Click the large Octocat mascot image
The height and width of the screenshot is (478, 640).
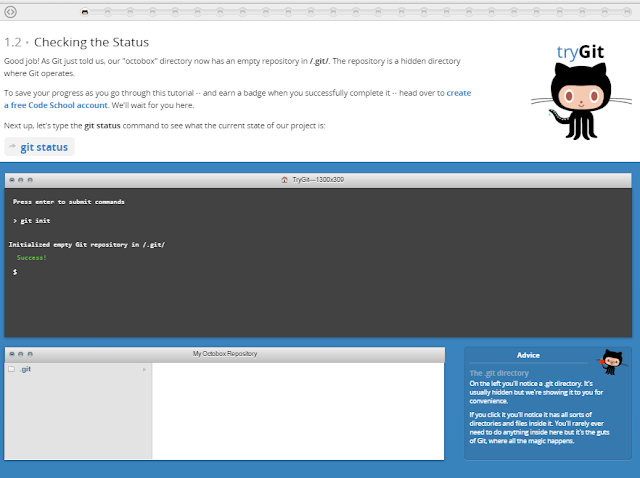[x=581, y=101]
